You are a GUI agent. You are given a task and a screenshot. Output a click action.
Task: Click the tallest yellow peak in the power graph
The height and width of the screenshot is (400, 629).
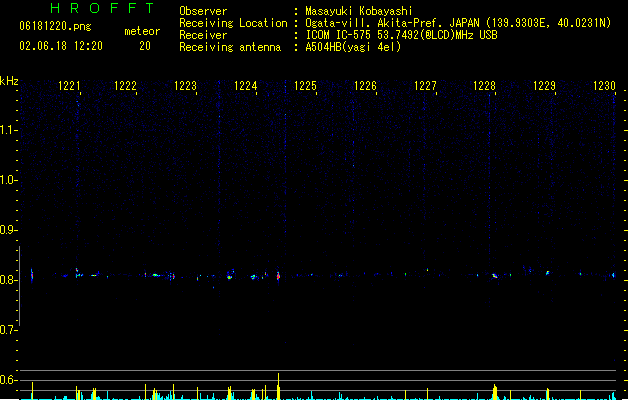[x=278, y=386]
